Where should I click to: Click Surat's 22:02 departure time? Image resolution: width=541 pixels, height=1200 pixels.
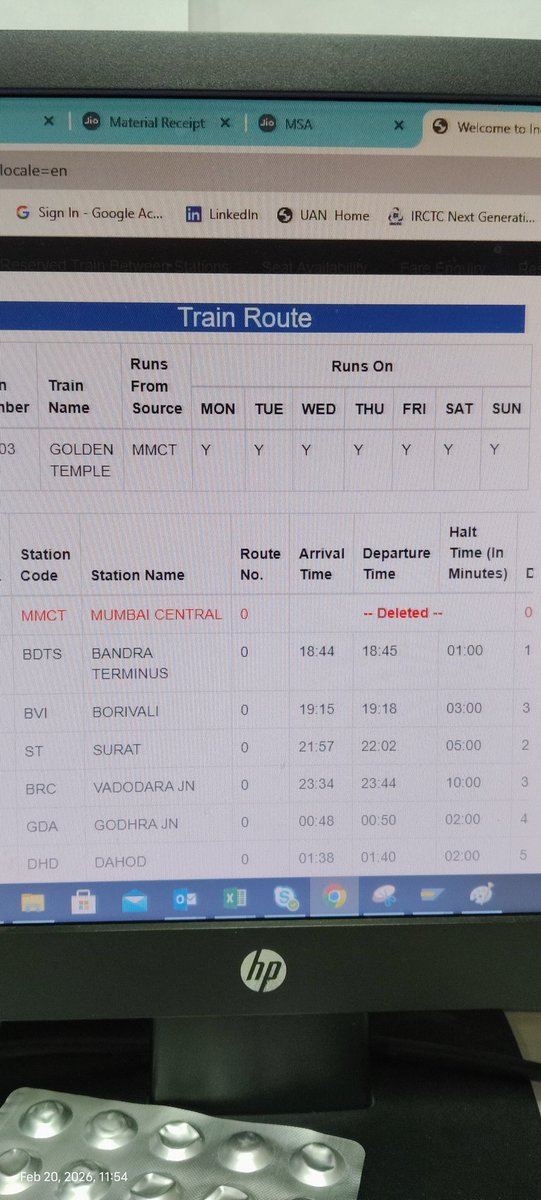pos(379,746)
